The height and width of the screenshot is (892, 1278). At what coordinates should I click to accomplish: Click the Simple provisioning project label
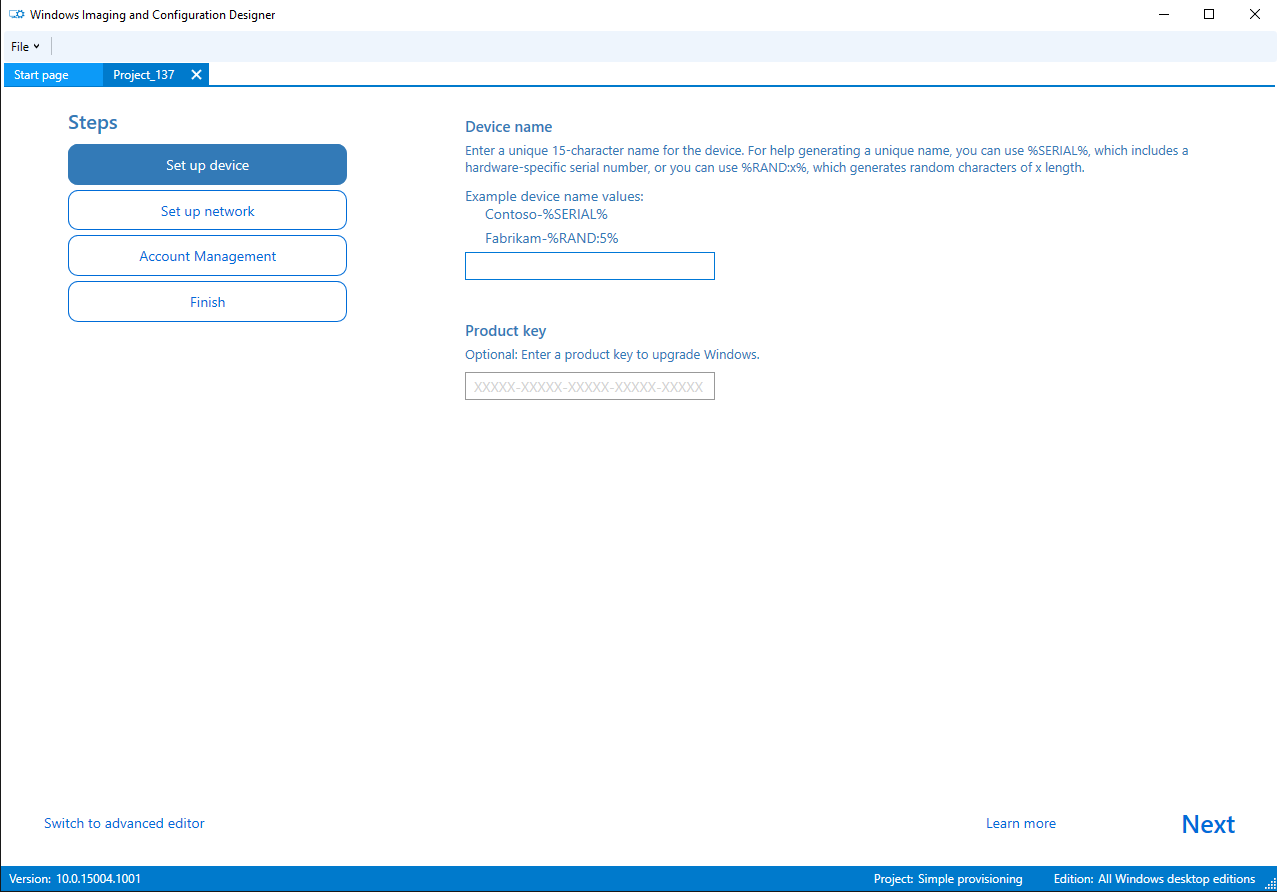point(969,879)
